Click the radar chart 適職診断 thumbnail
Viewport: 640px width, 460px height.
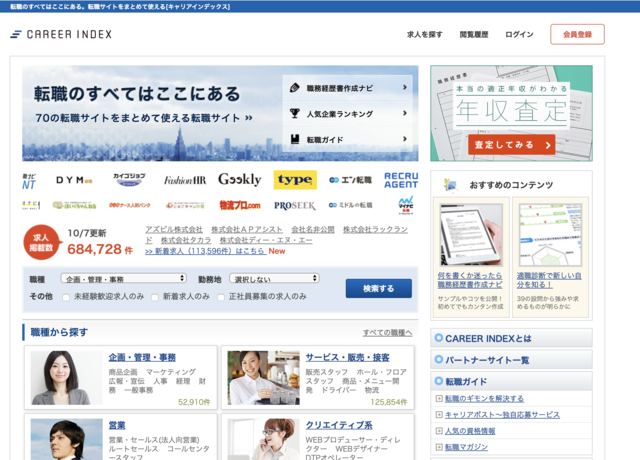click(550, 235)
